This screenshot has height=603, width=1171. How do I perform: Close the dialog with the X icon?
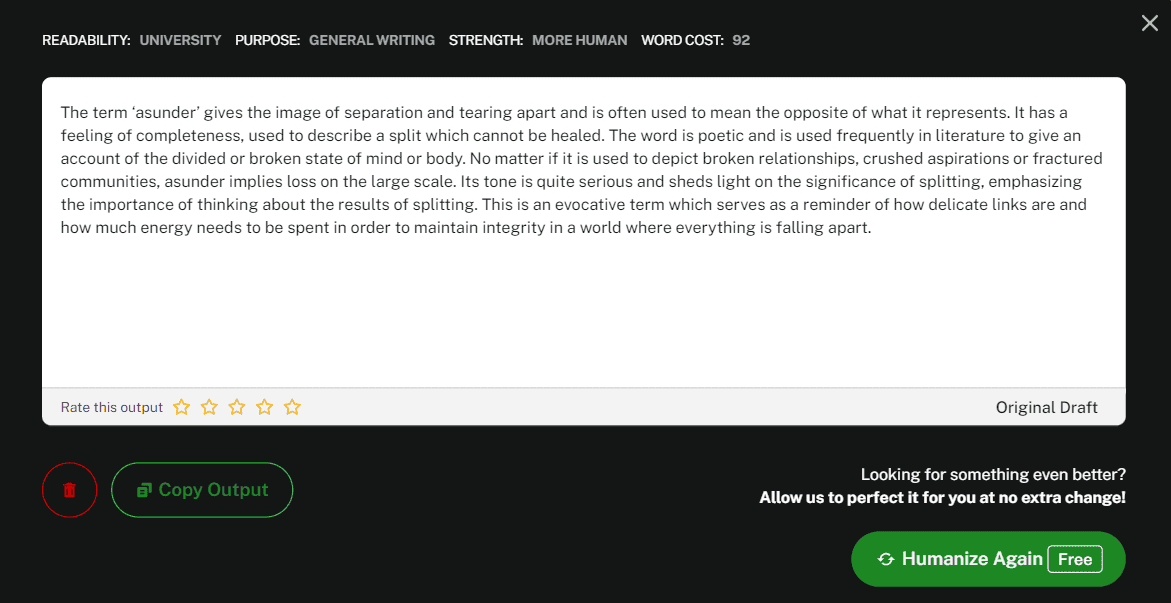coord(1149,23)
